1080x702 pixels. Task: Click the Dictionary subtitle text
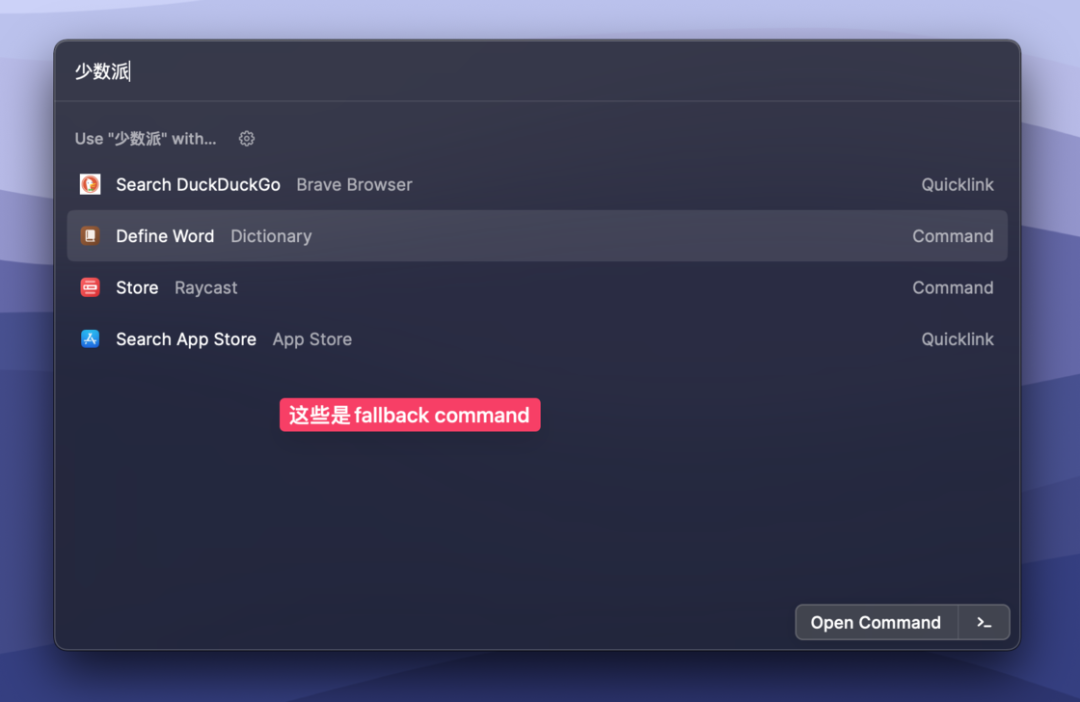271,236
